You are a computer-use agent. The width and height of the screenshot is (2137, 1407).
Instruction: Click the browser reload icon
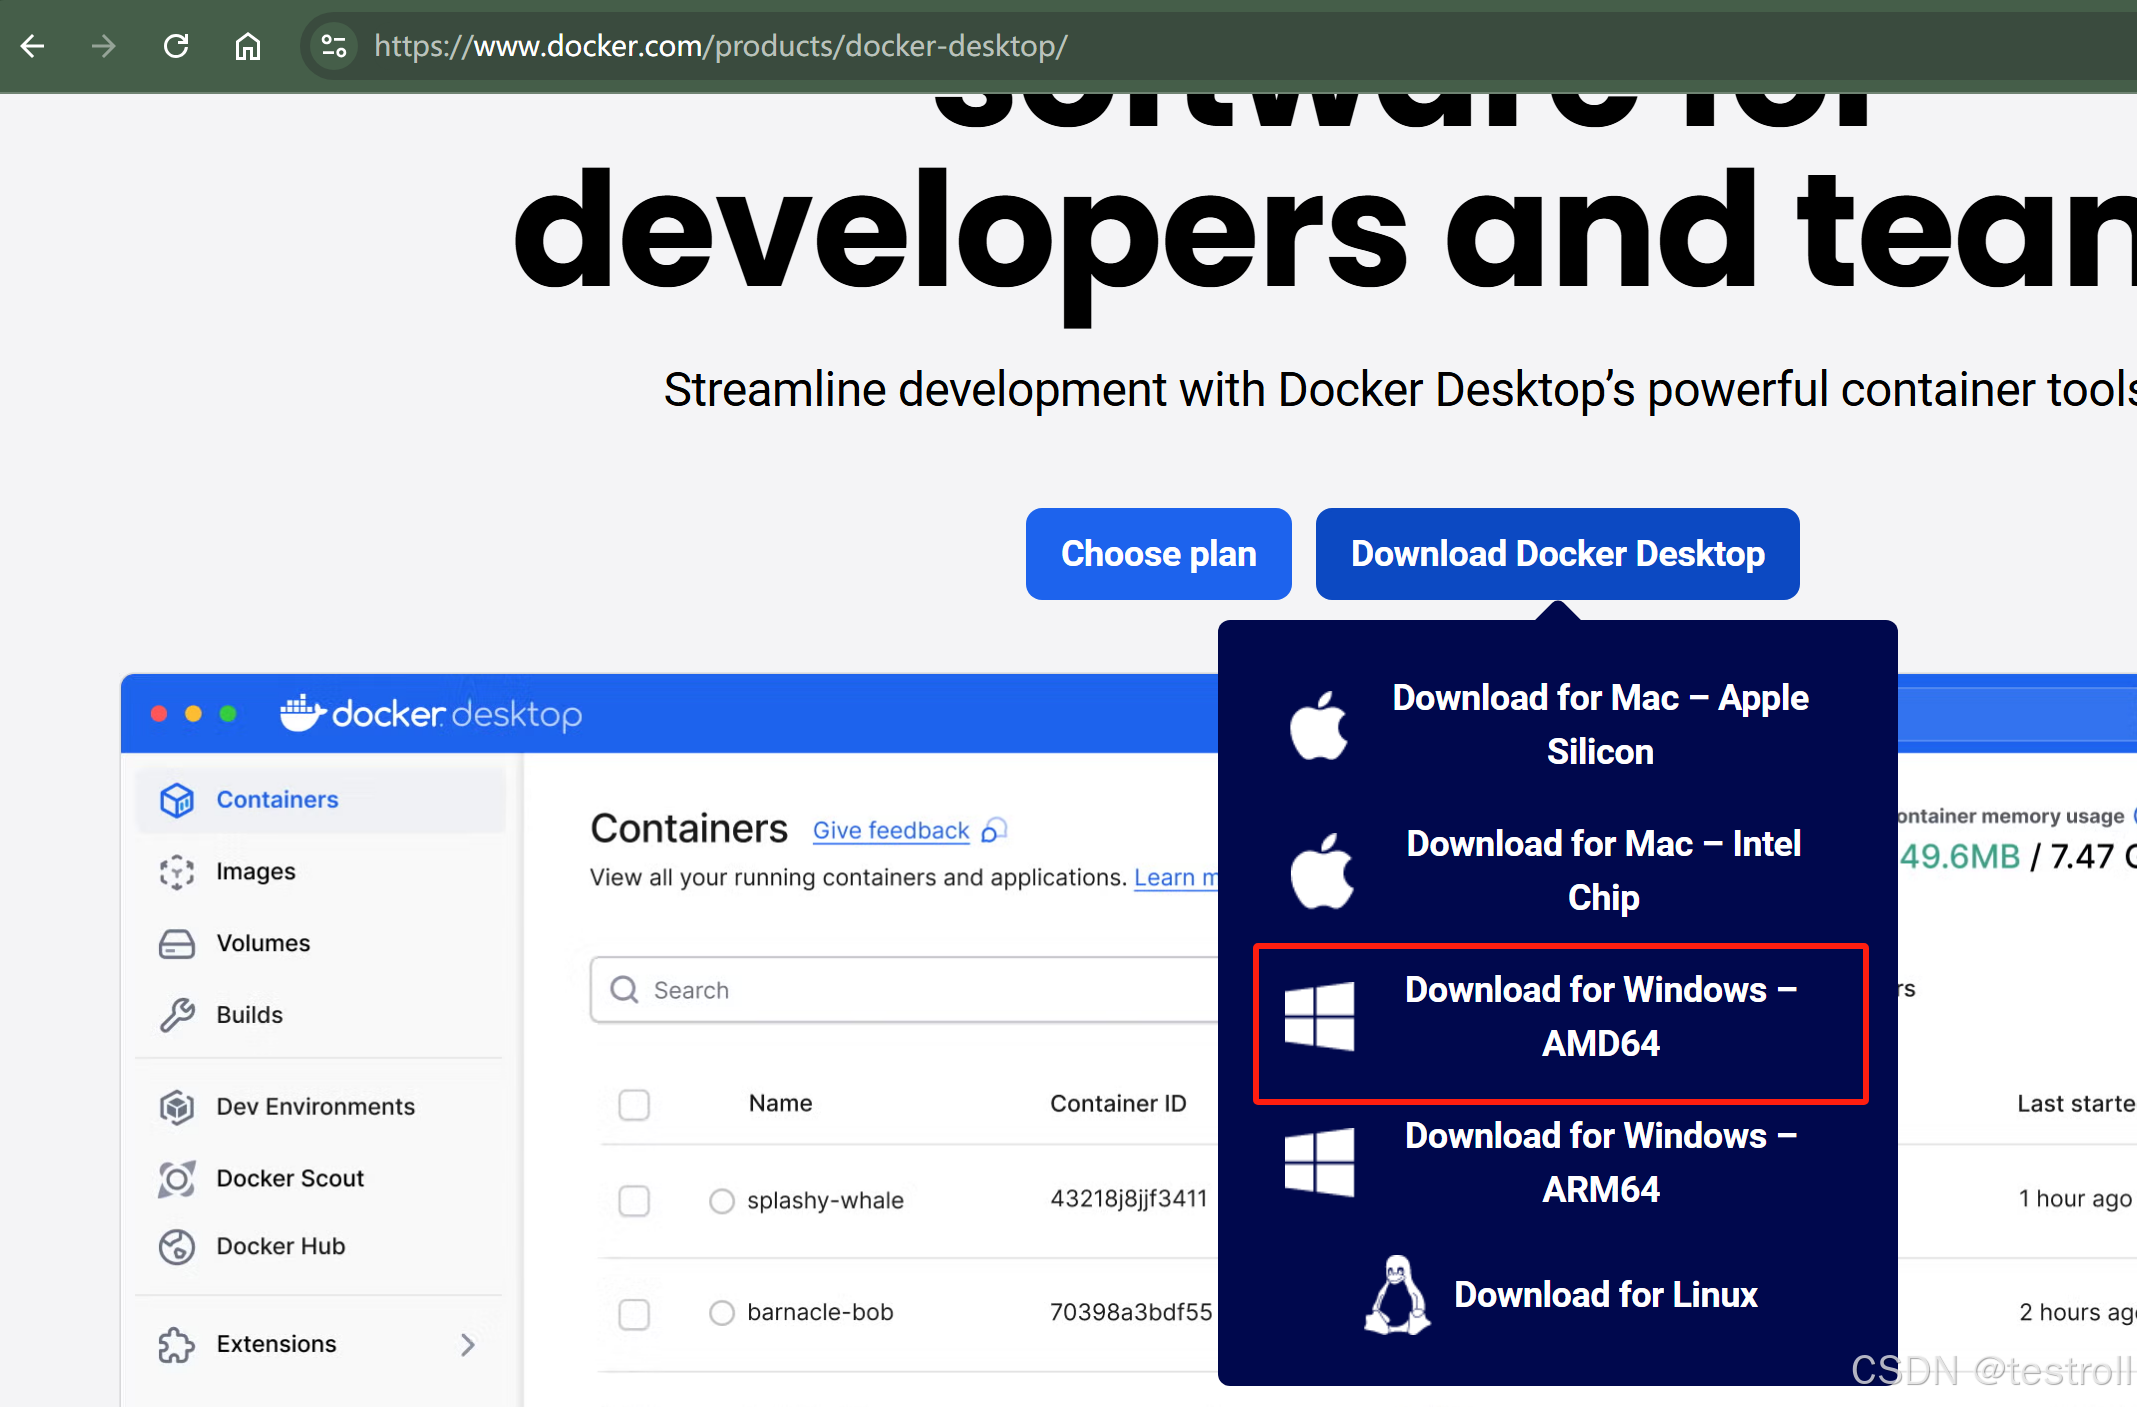pyautogui.click(x=176, y=46)
